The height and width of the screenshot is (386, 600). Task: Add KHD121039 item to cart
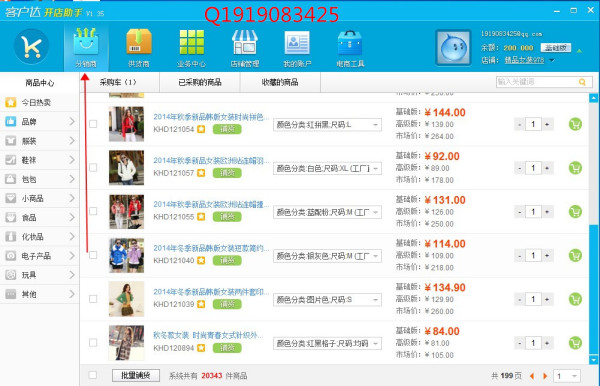tap(575, 299)
